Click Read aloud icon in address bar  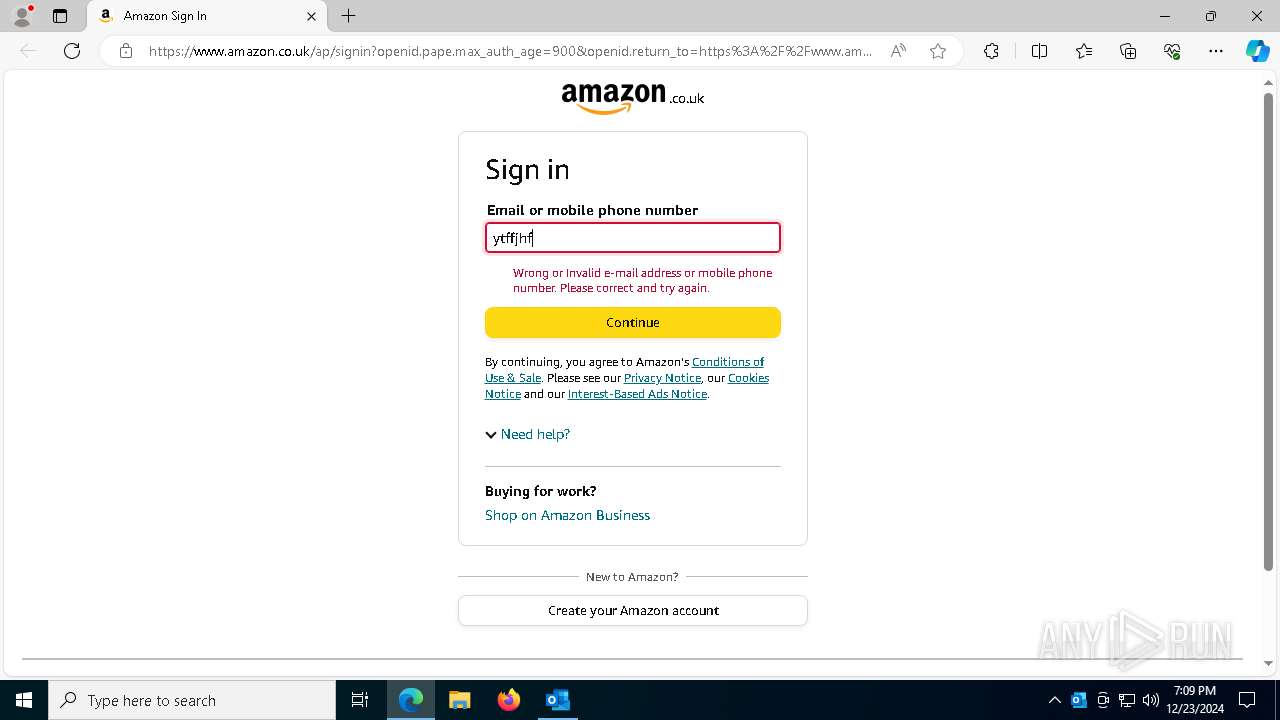898,51
